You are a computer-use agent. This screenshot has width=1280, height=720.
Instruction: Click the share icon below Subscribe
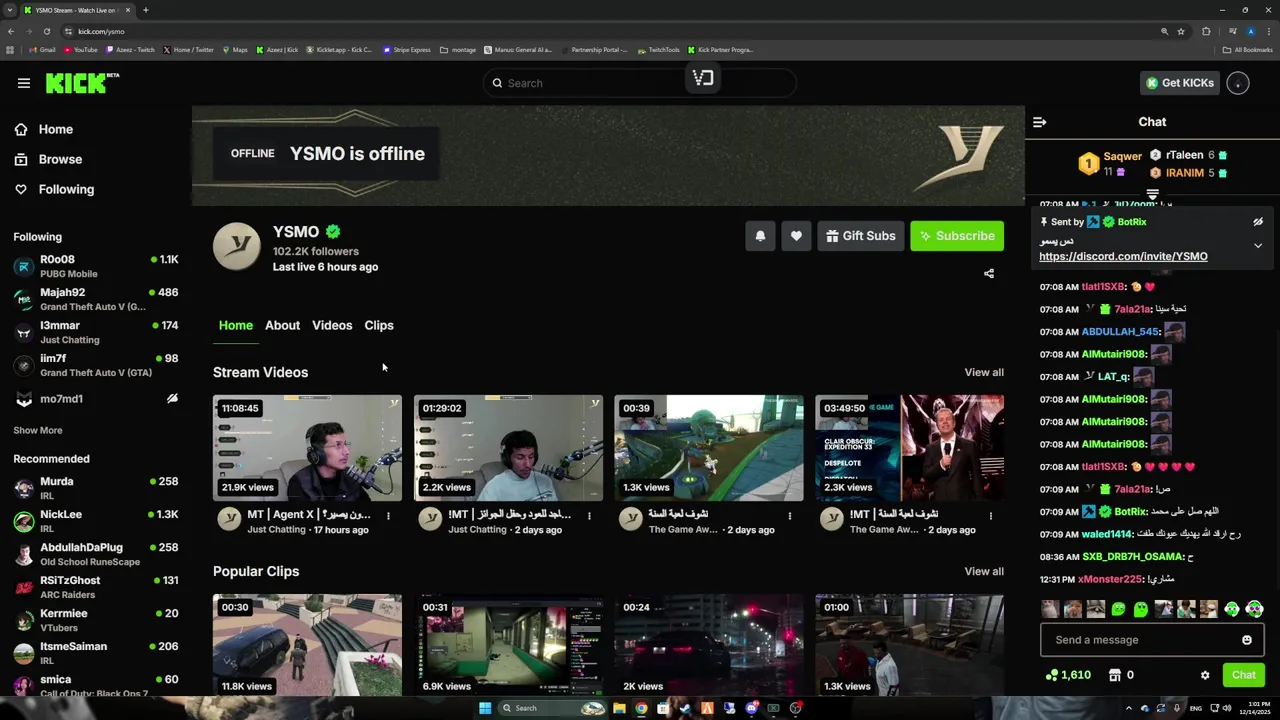point(989,273)
